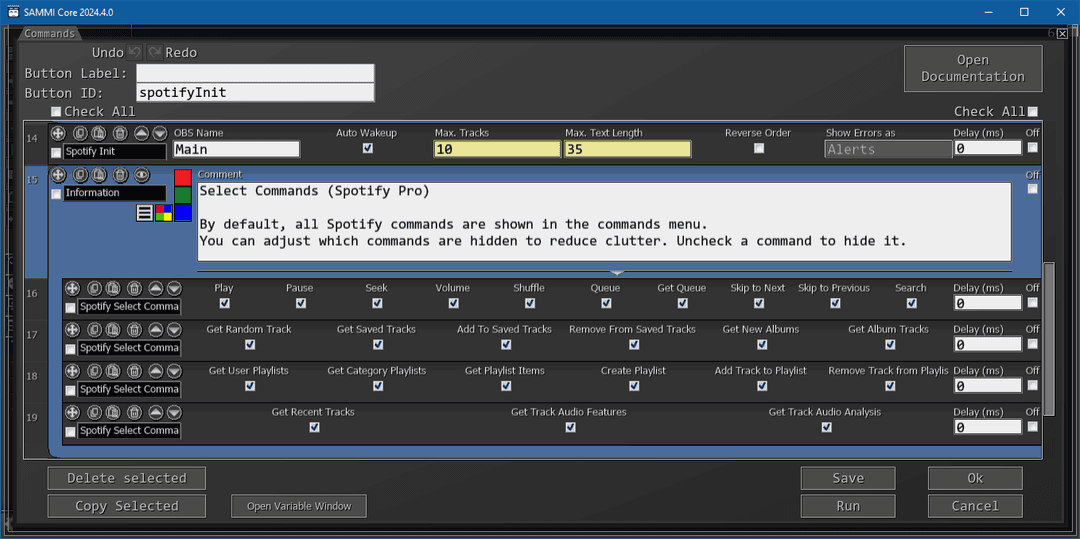Image resolution: width=1080 pixels, height=539 pixels.
Task: Uncheck the Create Playlist checkbox
Action: (634, 385)
